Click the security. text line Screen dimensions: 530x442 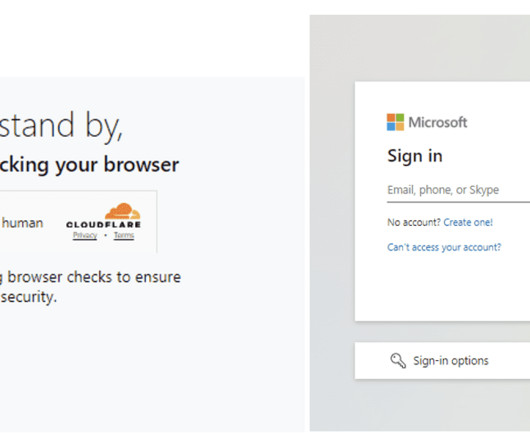(x=28, y=297)
